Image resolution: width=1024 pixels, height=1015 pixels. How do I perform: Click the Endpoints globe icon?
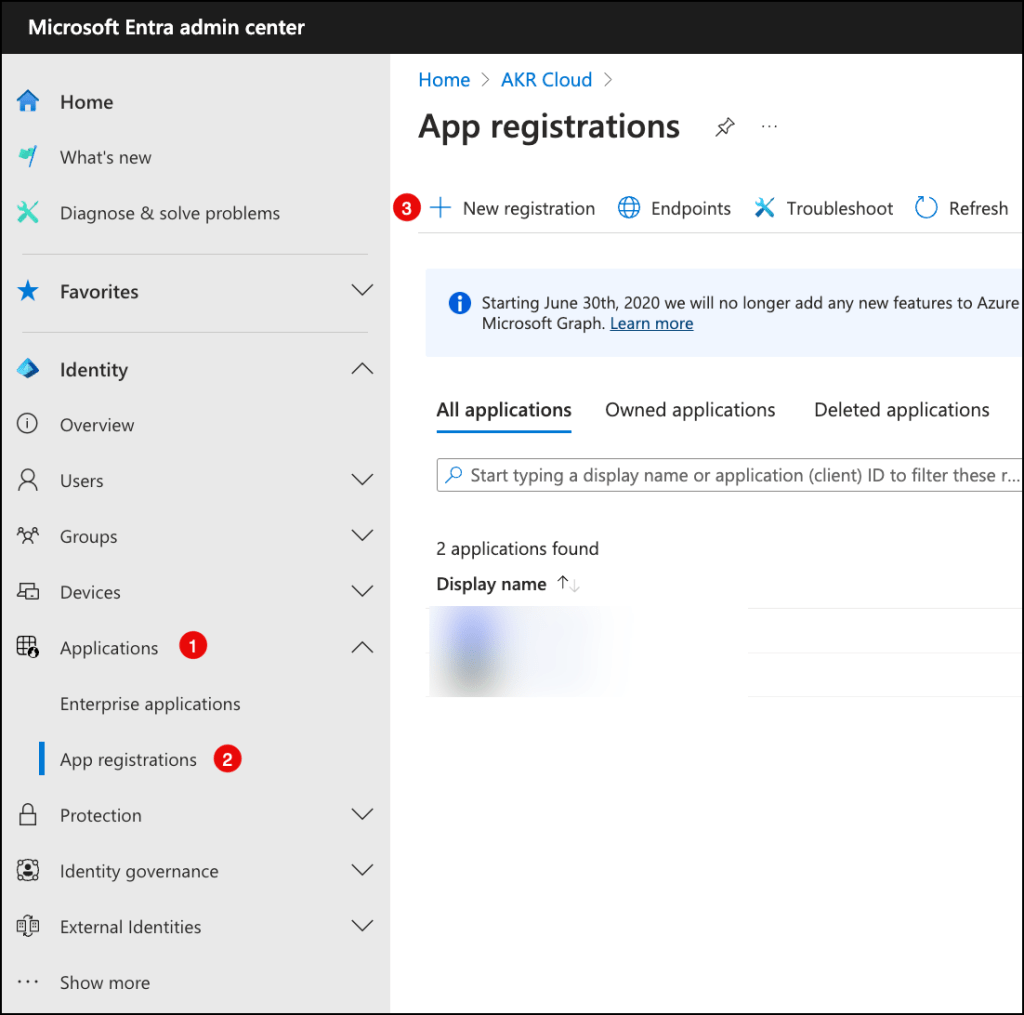[x=629, y=208]
